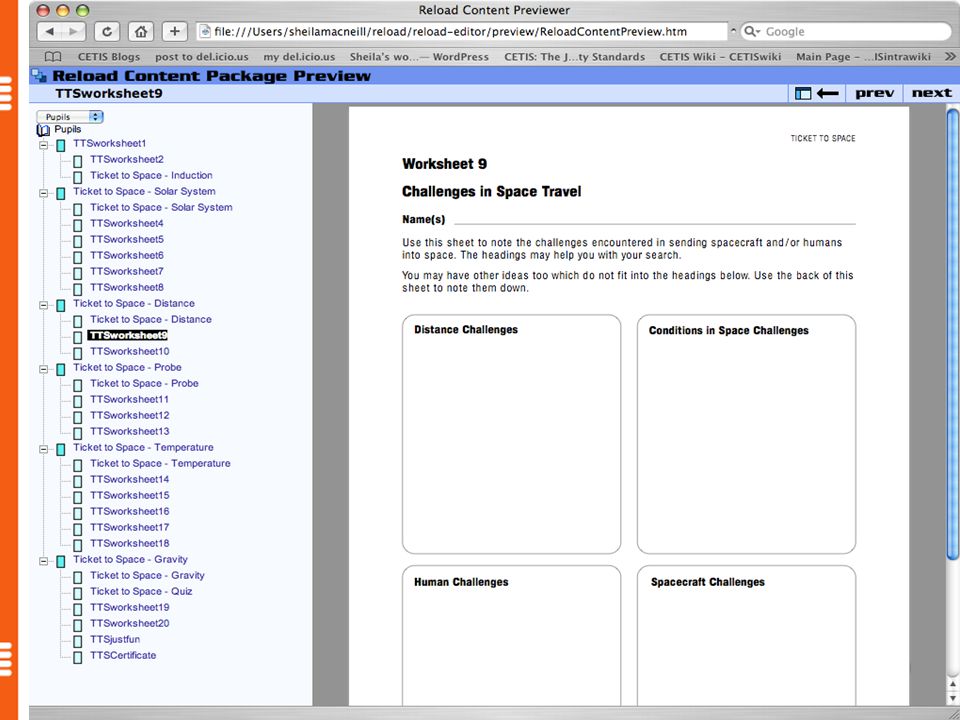Click the prev navigation button
Screen dimensions: 960x720
[x=874, y=93]
